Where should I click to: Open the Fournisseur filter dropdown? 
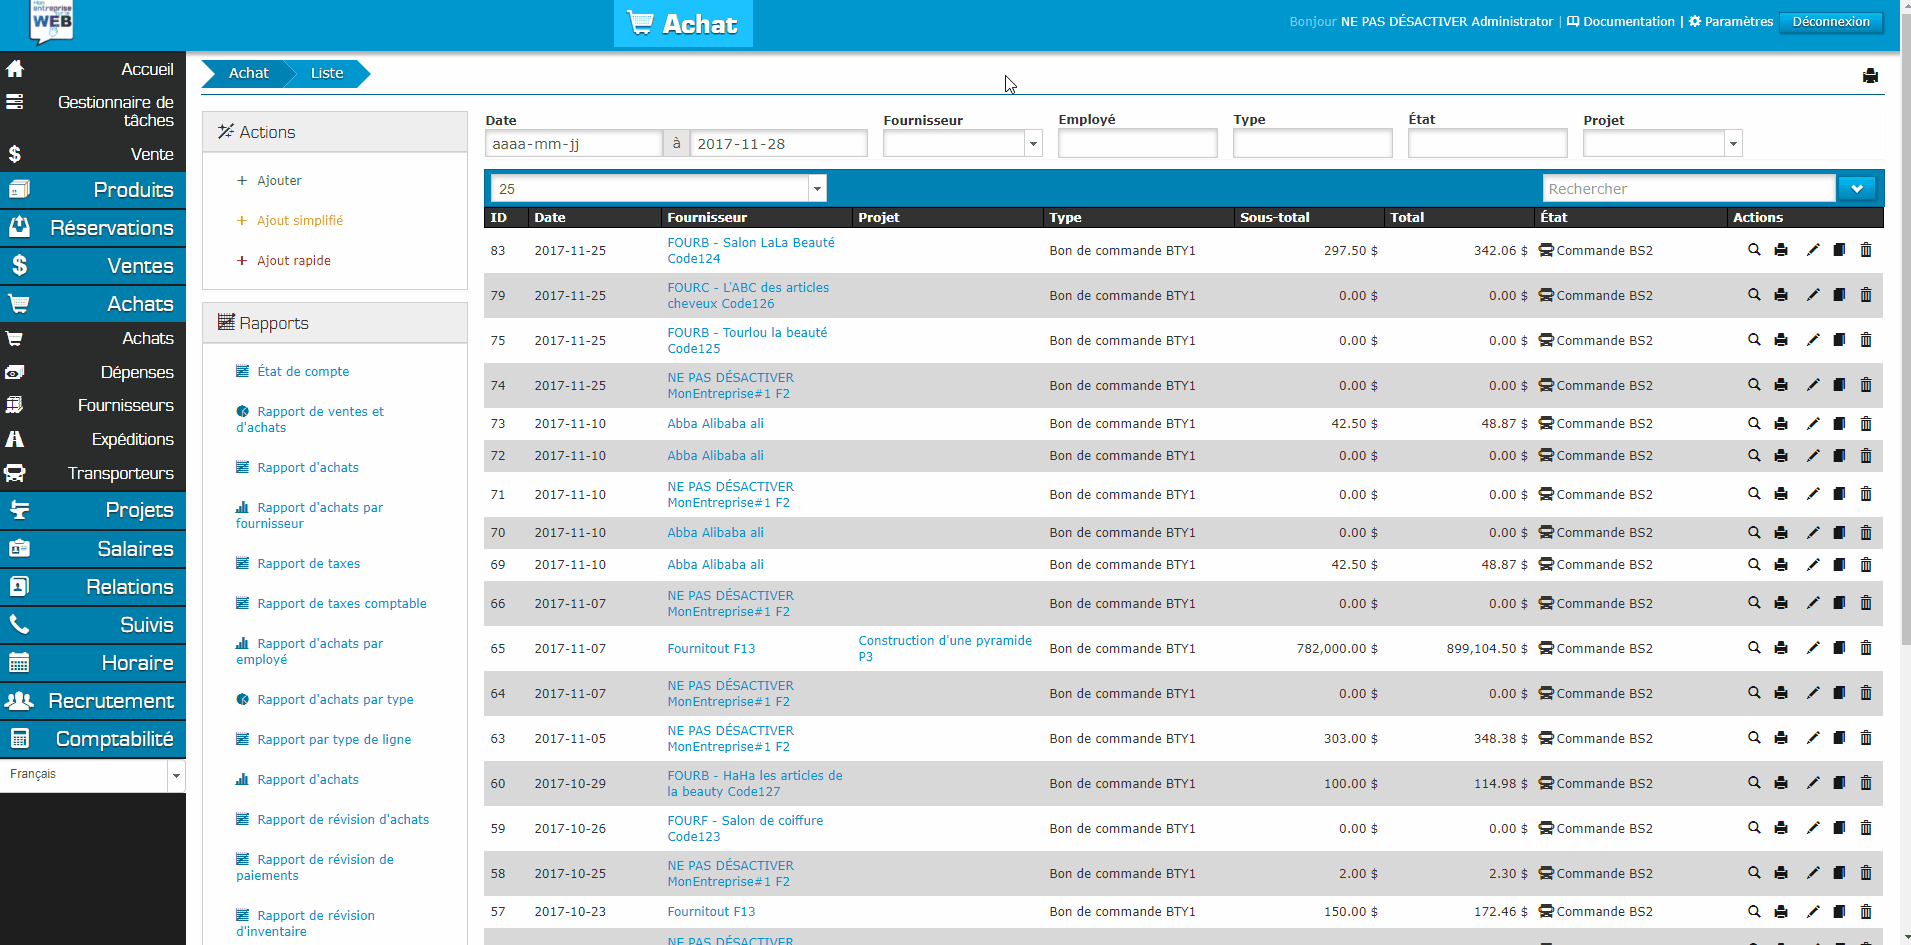pyautogui.click(x=1033, y=145)
